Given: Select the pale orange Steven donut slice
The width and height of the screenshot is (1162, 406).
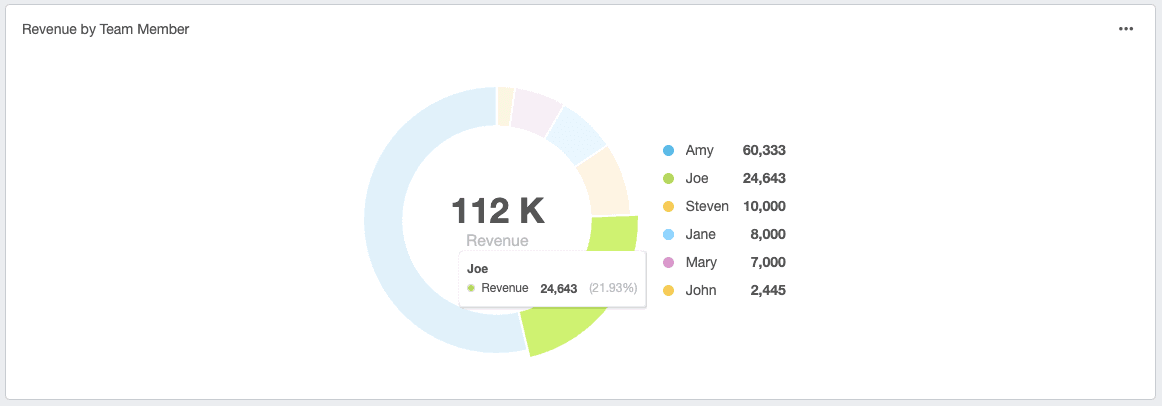Looking at the screenshot, I should (604, 181).
